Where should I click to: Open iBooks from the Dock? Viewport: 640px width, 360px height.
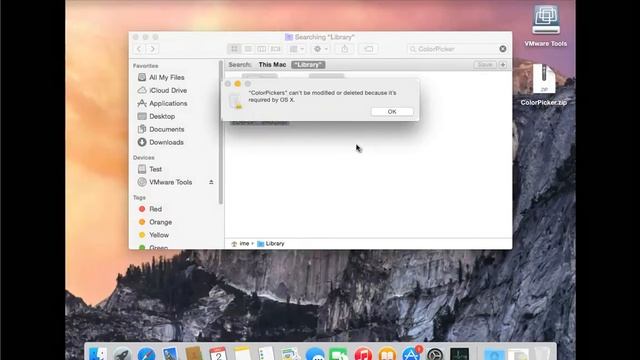[x=387, y=353]
